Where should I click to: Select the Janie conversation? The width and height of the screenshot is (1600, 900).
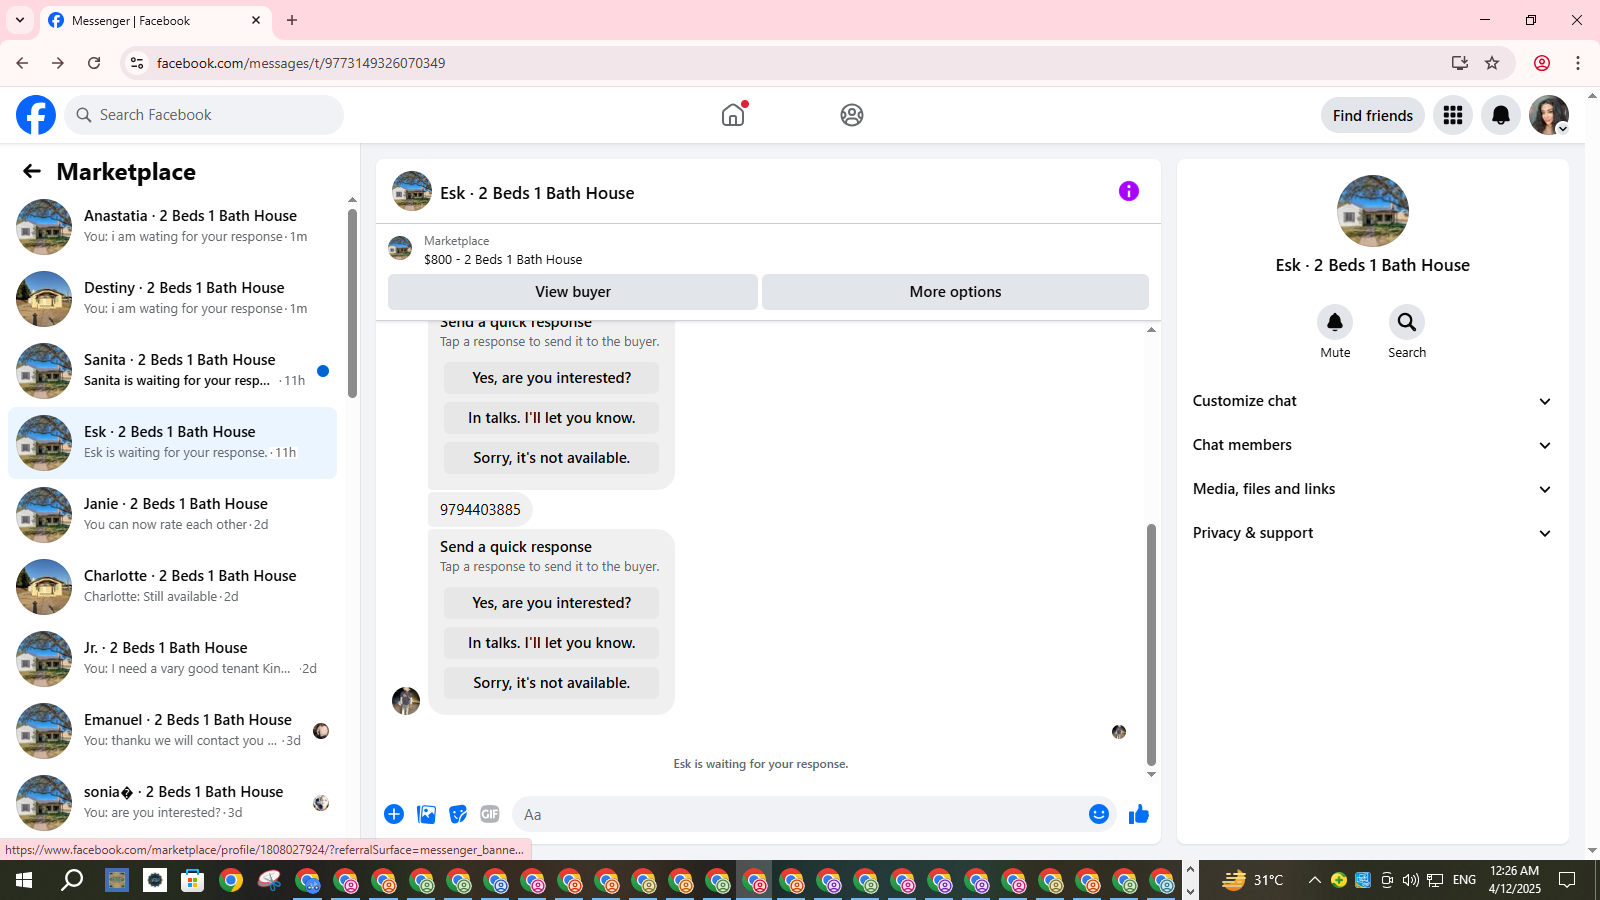[x=172, y=515]
